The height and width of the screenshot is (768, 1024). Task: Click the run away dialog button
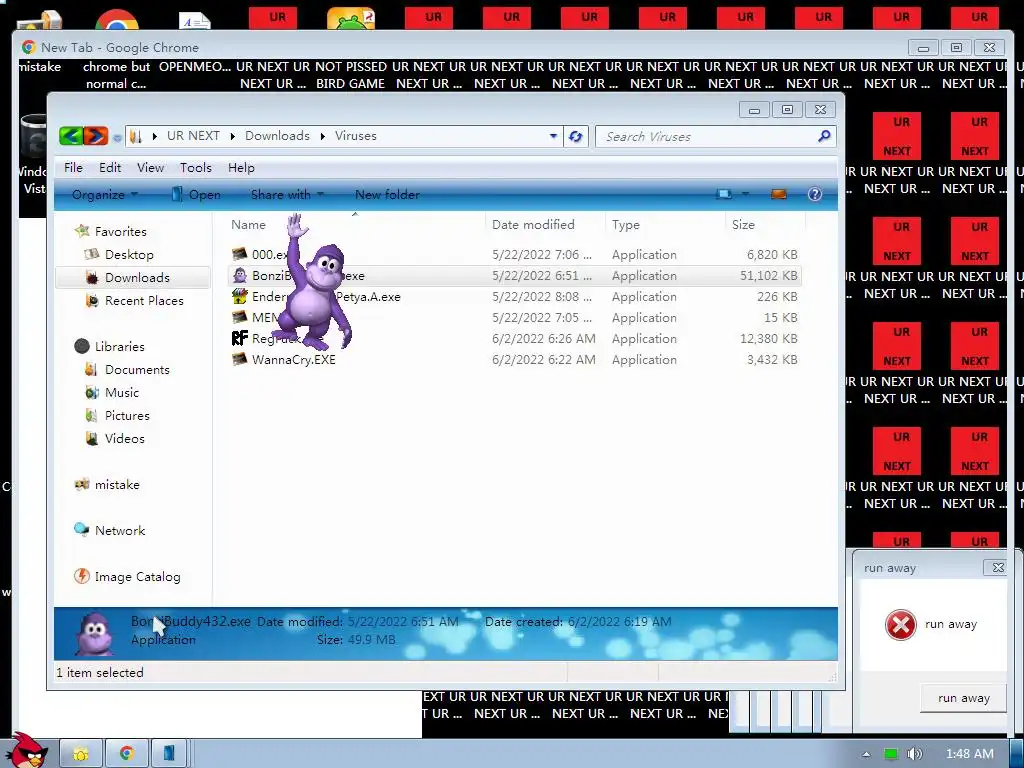[963, 698]
